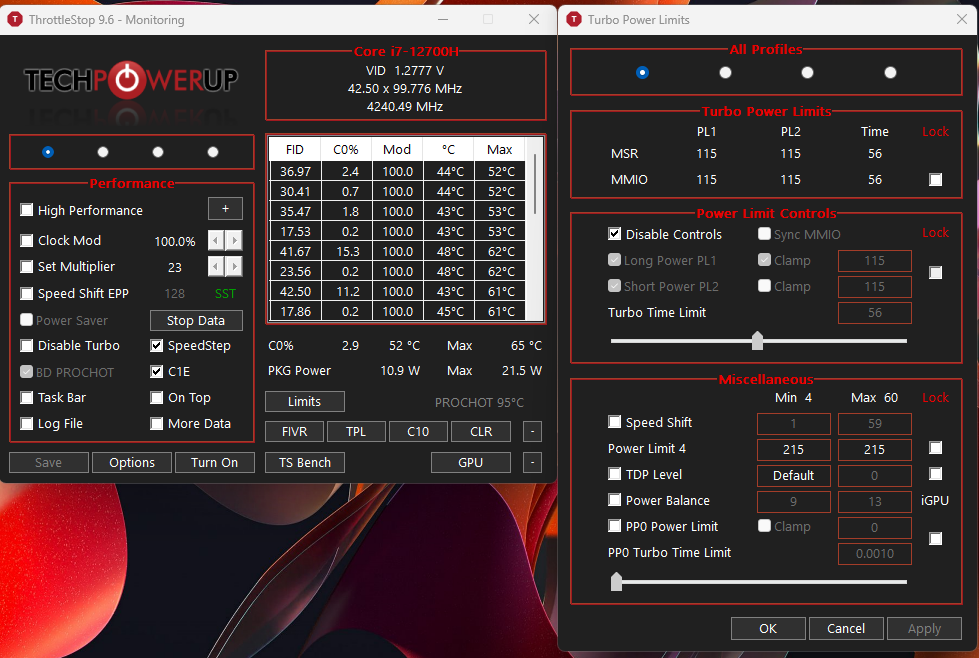Decrease Clock Mod with left arrow

(216, 240)
